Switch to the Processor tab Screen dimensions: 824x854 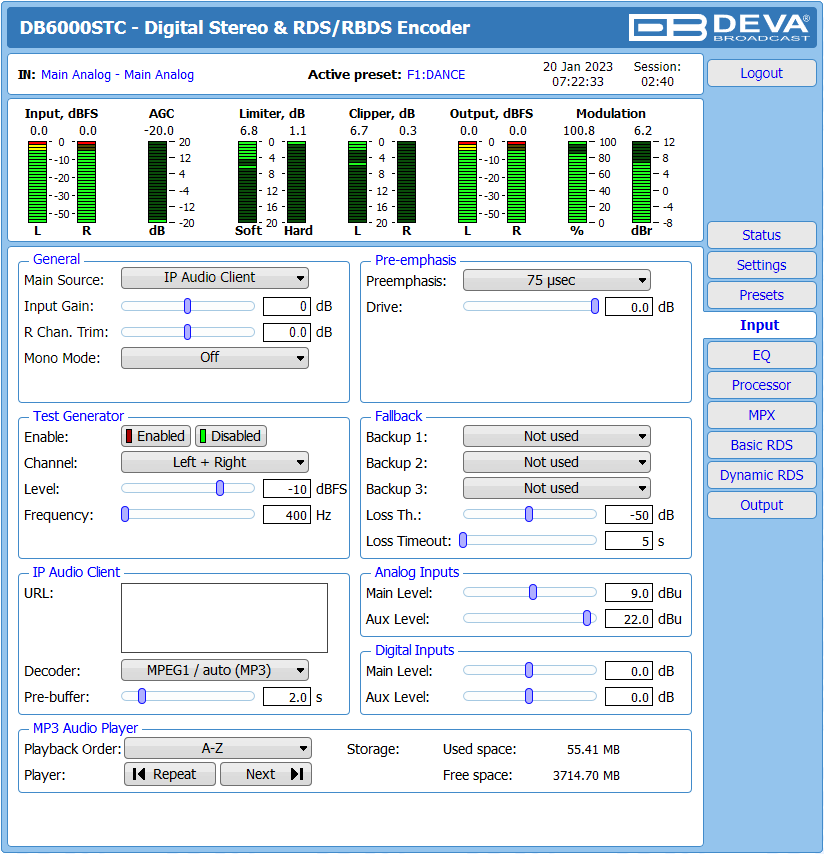[761, 385]
